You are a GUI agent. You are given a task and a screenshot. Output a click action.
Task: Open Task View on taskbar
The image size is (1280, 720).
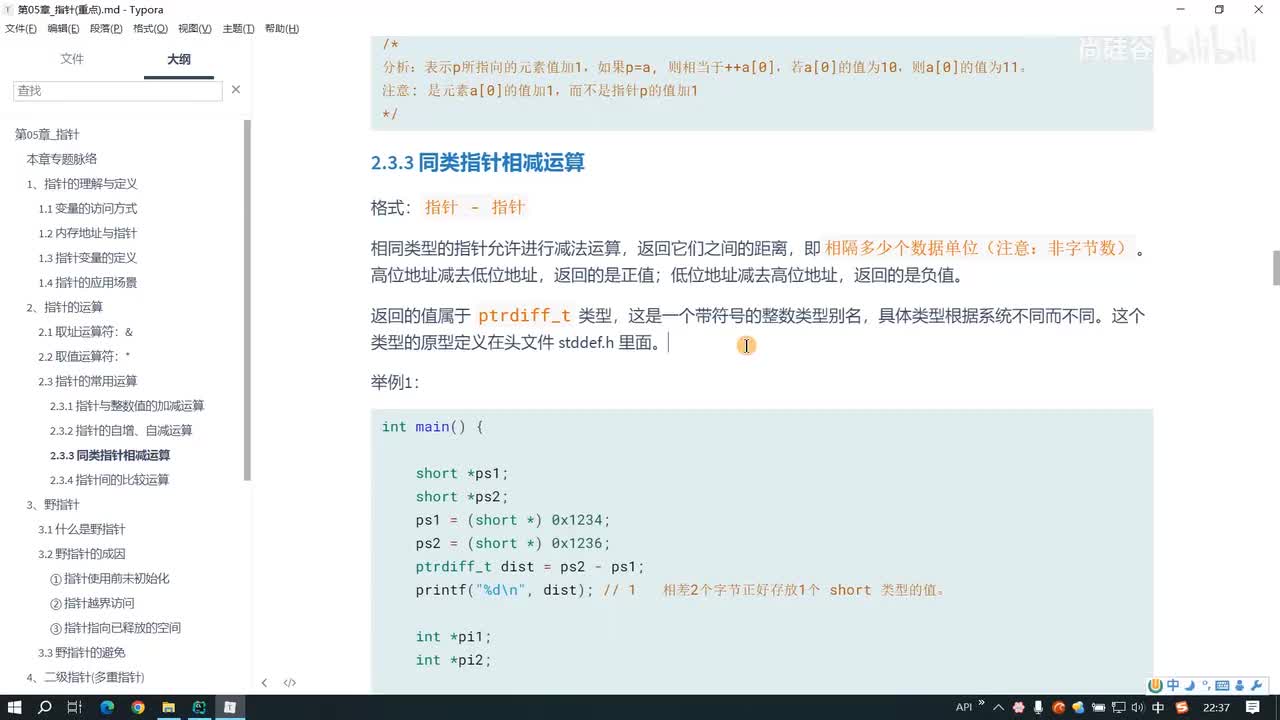[75, 707]
